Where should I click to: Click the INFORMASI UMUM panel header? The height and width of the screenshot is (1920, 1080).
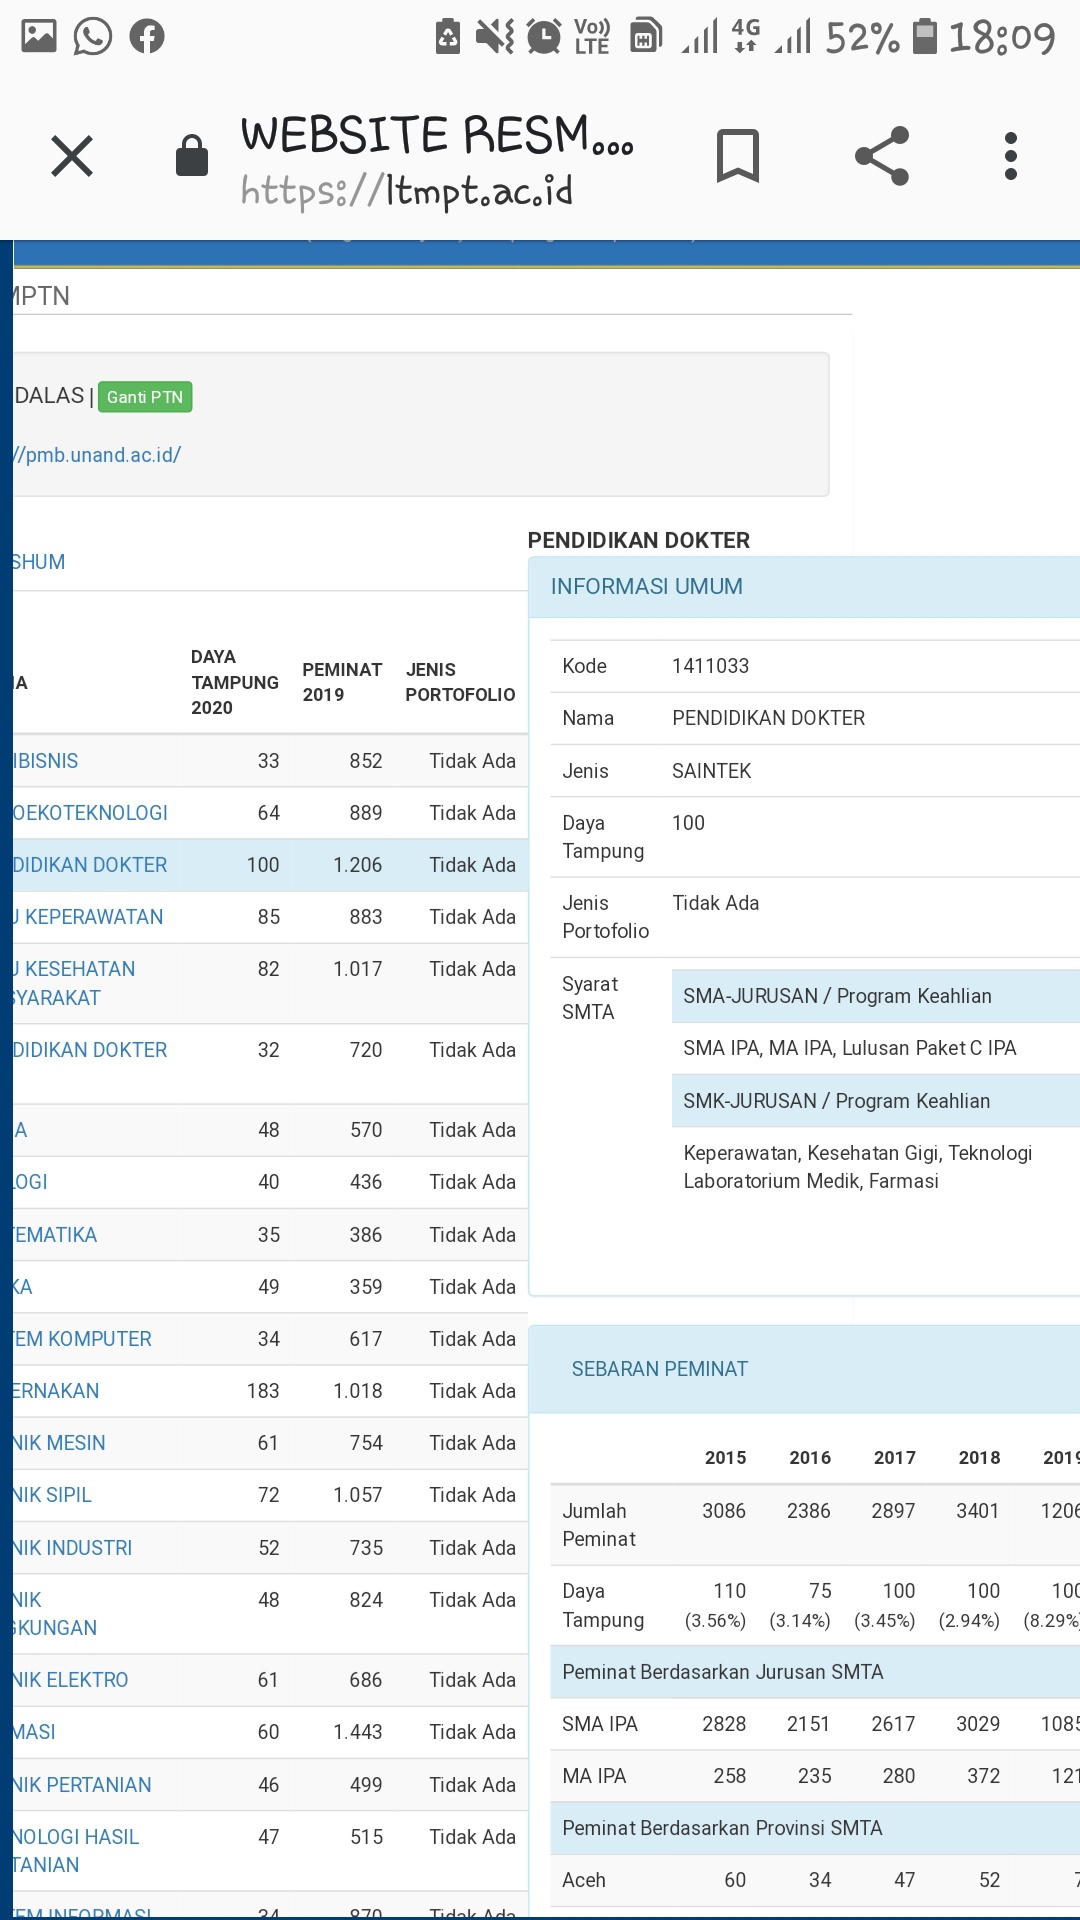[x=804, y=587]
